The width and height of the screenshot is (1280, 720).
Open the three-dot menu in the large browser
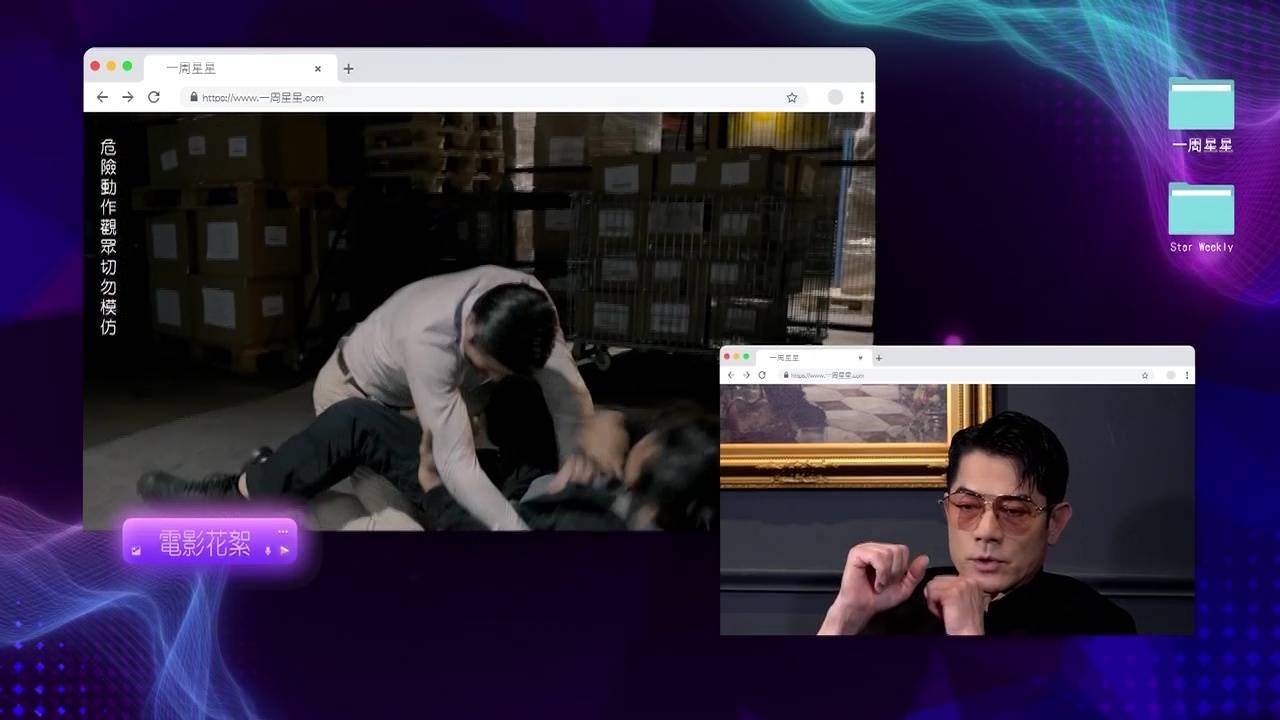(x=862, y=97)
